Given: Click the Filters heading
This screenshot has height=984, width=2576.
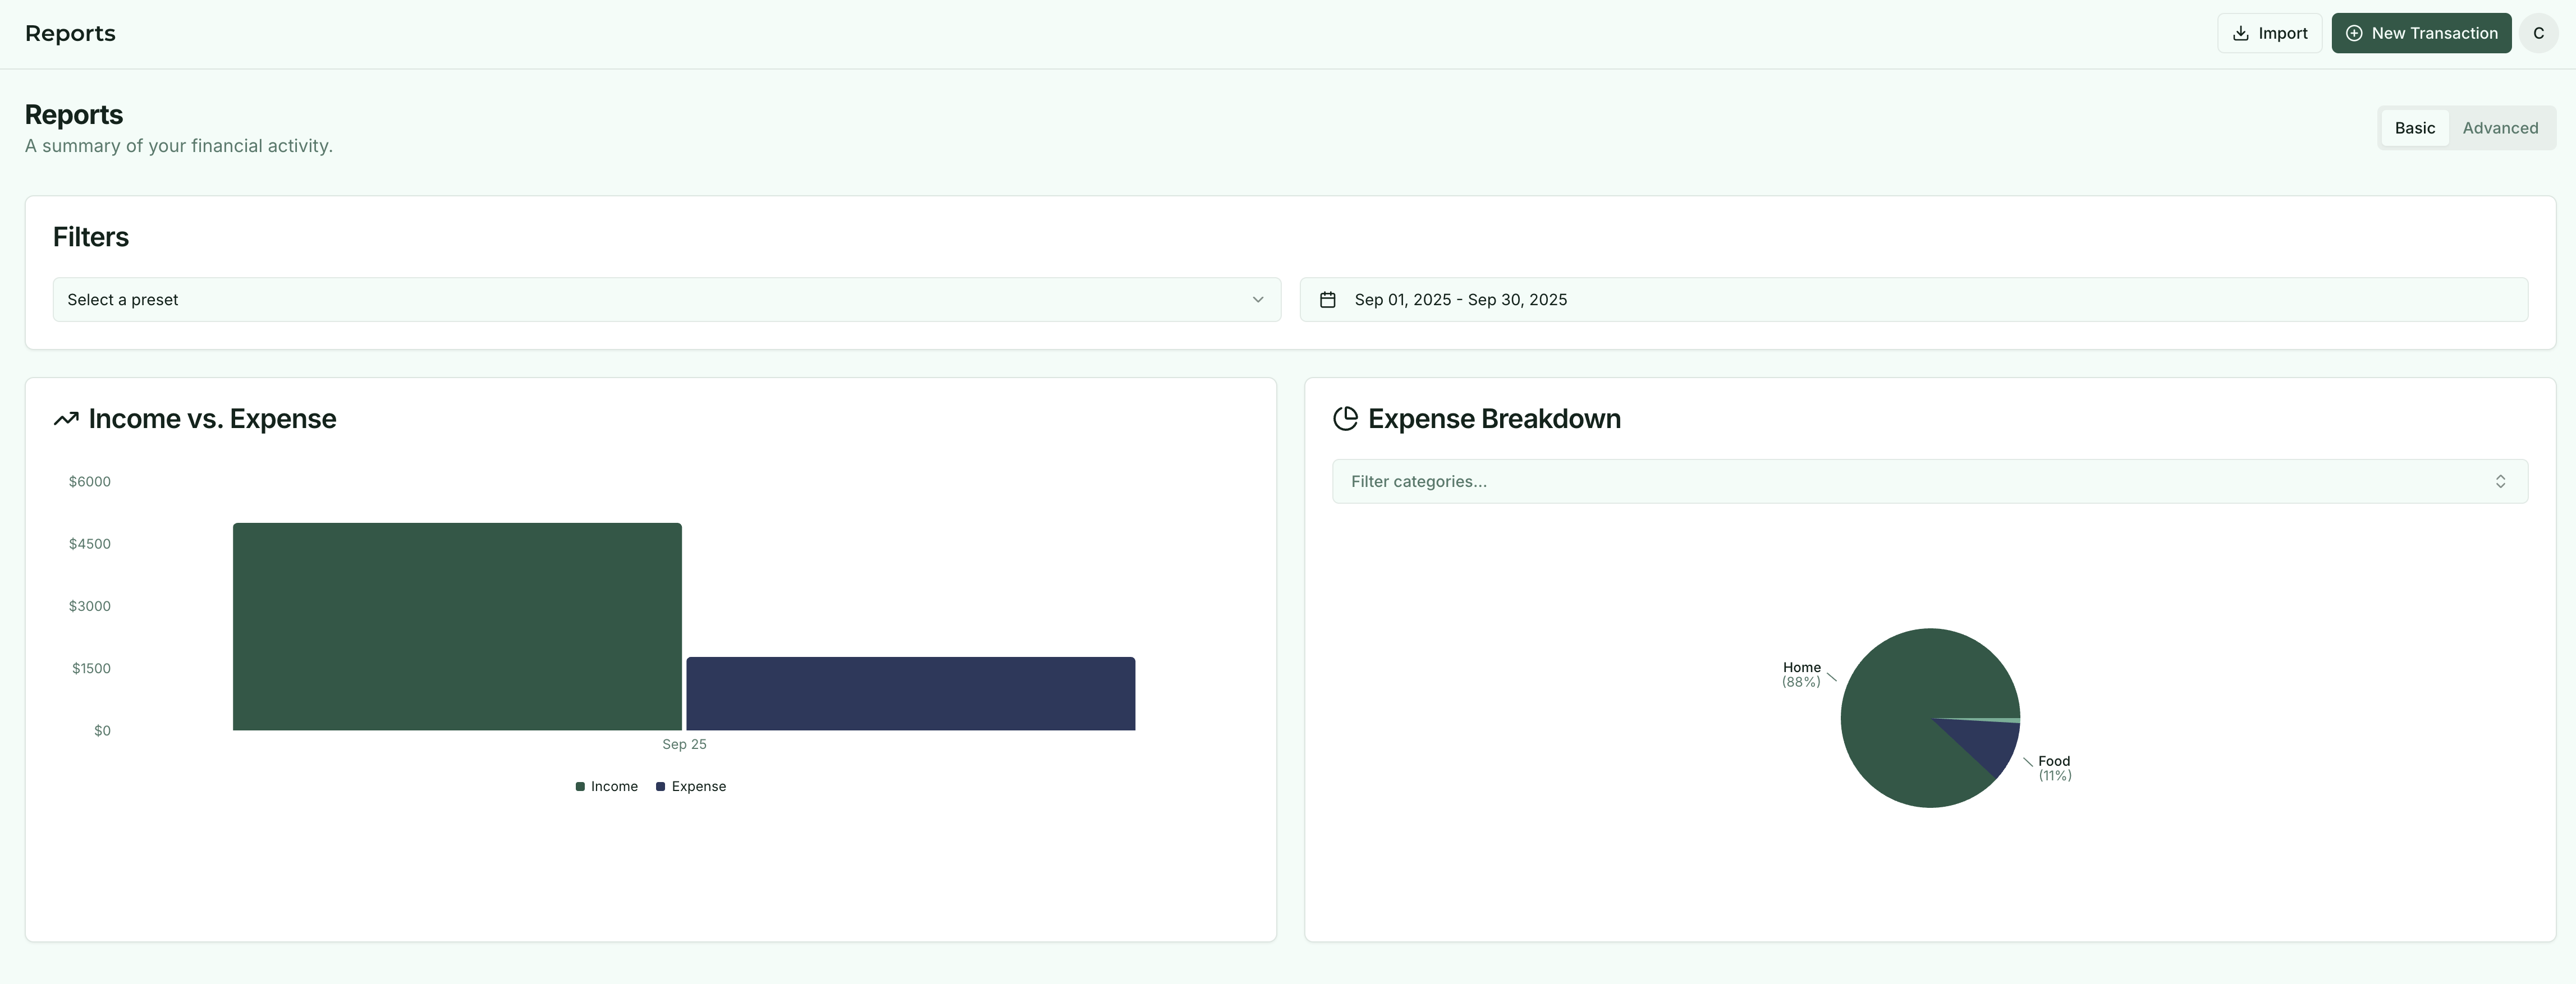Looking at the screenshot, I should [91, 237].
